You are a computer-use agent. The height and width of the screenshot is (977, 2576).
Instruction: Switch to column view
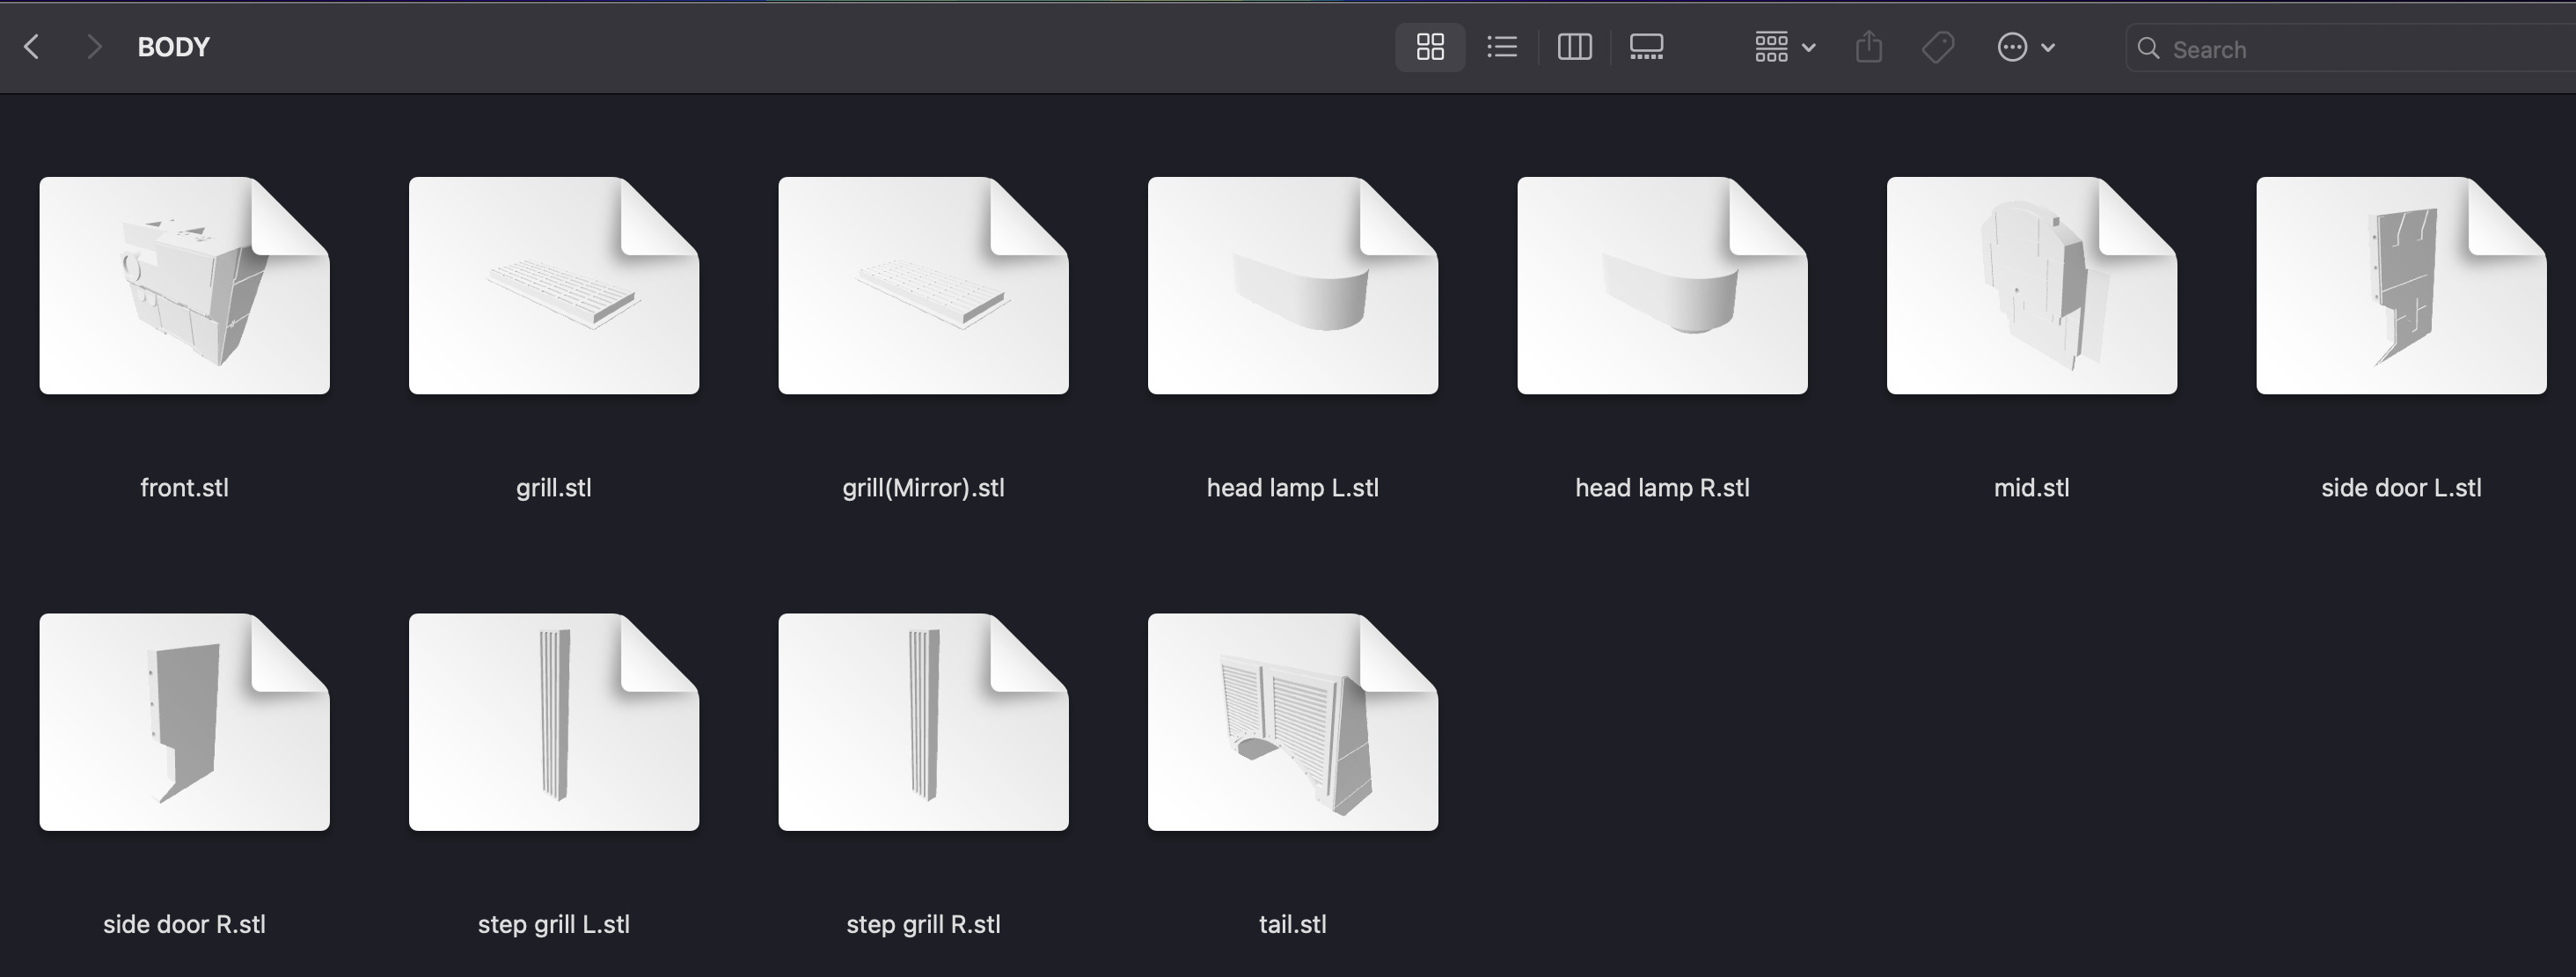tap(1574, 47)
